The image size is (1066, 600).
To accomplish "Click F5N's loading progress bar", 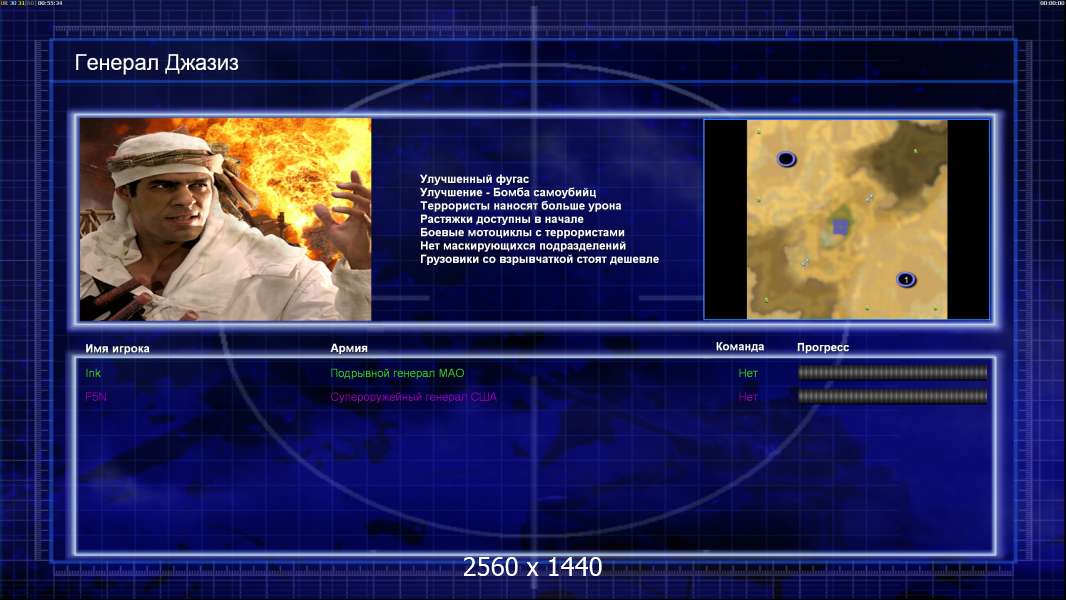I will (x=893, y=396).
